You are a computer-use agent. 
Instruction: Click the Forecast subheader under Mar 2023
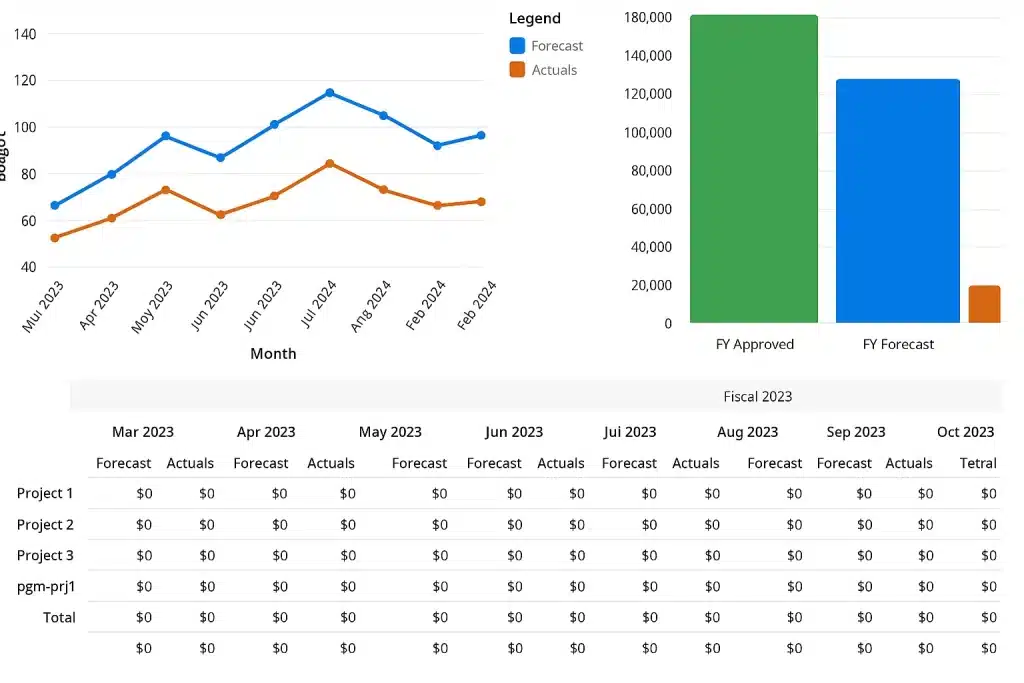(x=123, y=464)
